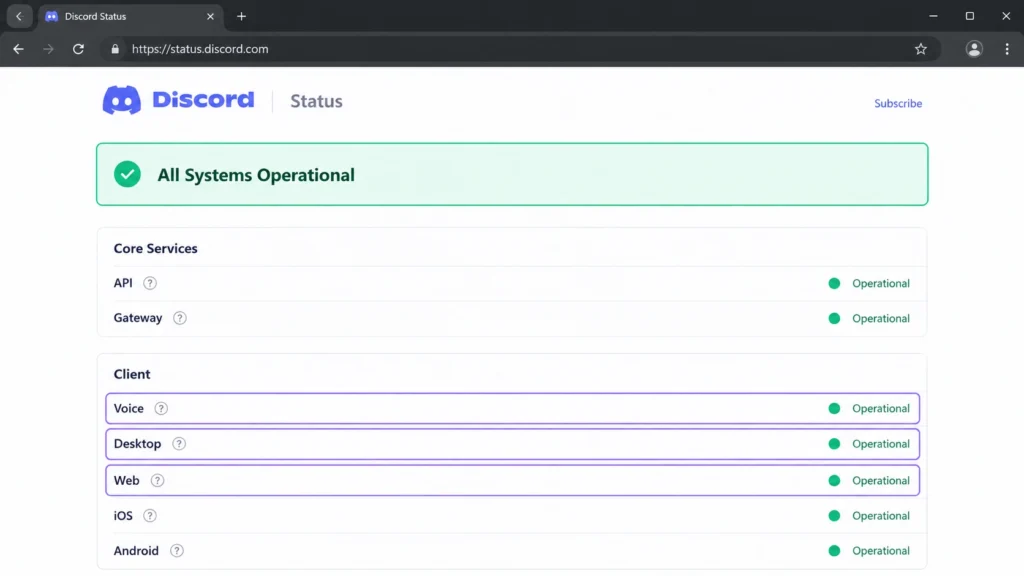Open a new browser tab
The width and height of the screenshot is (1024, 576).
(x=242, y=16)
